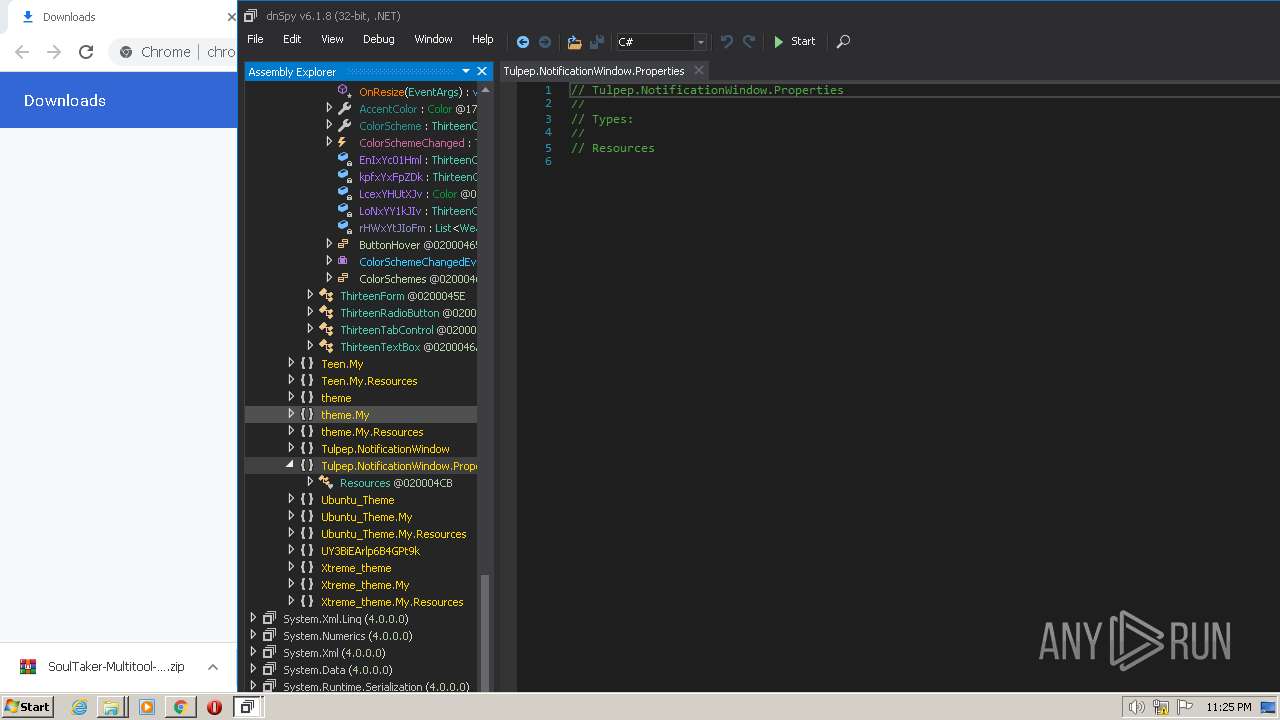Reload the page in Chrome
Image resolution: width=1280 pixels, height=720 pixels.
click(86, 52)
